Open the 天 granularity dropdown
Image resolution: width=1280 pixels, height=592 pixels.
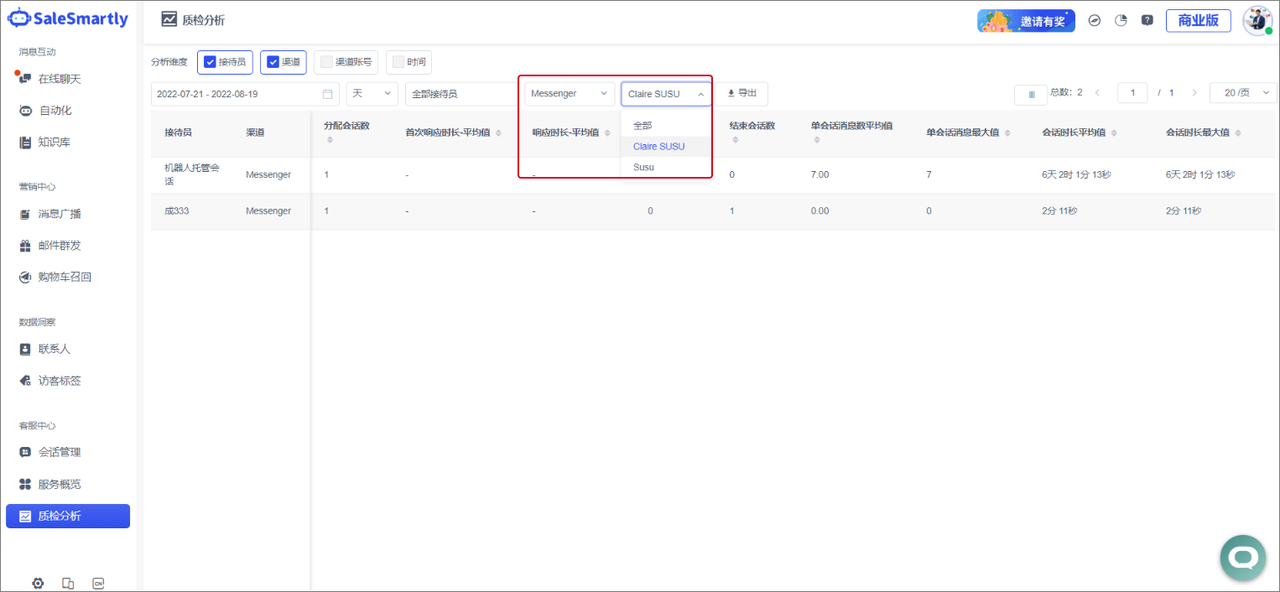point(372,94)
